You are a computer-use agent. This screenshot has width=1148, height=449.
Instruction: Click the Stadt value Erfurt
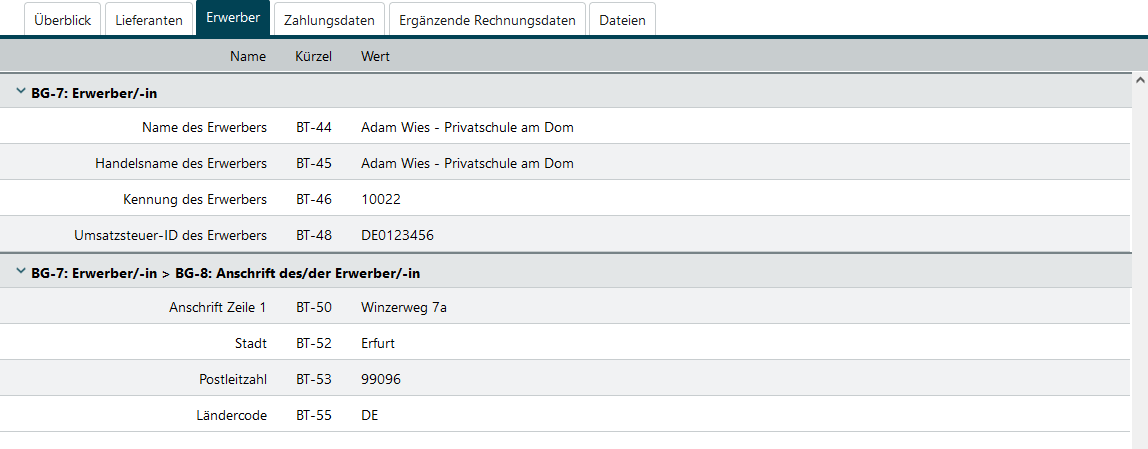(x=378, y=343)
